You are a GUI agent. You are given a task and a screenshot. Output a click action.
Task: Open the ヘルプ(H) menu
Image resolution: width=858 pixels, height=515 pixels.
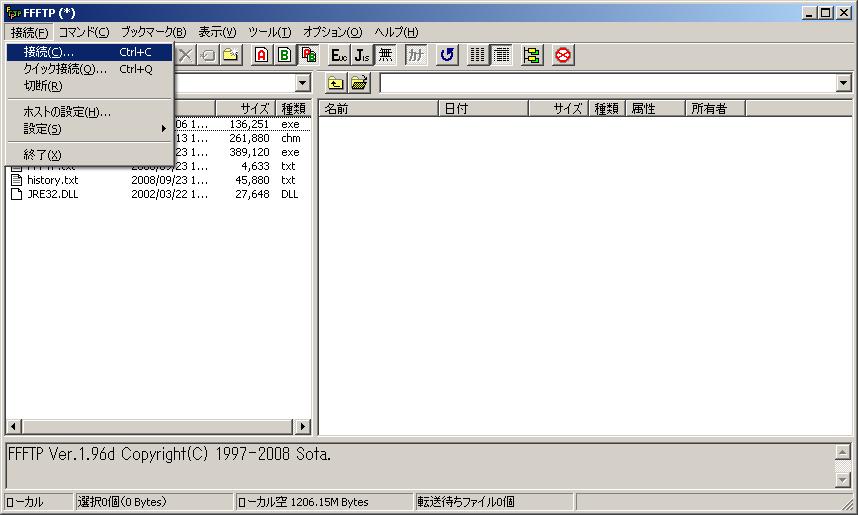tap(396, 32)
